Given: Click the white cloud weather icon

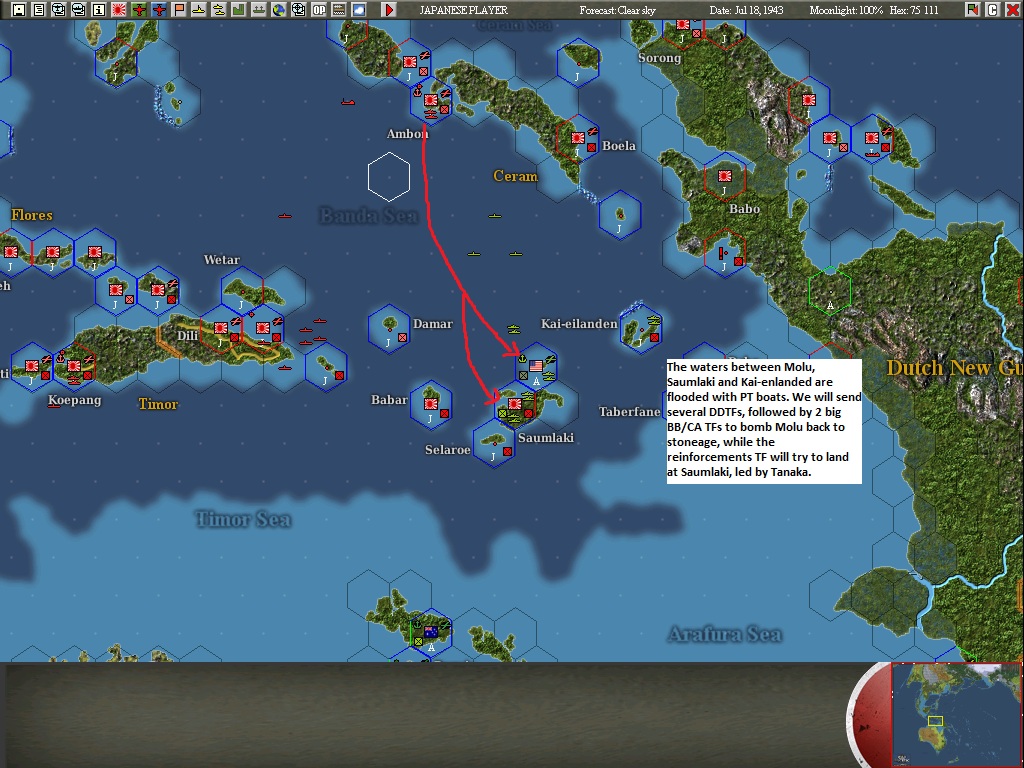Looking at the screenshot, I should [359, 10].
